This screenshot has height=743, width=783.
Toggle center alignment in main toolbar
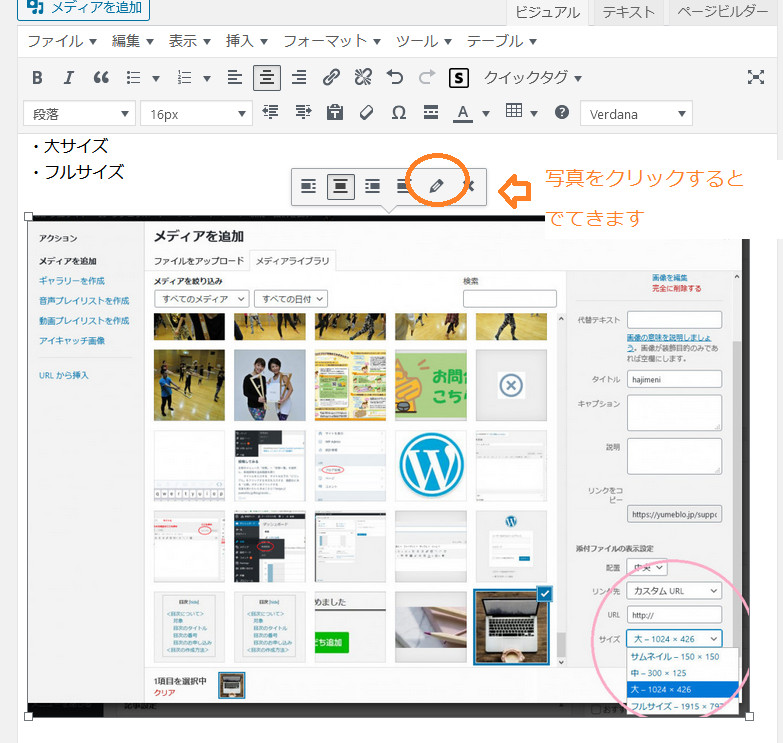click(x=267, y=78)
